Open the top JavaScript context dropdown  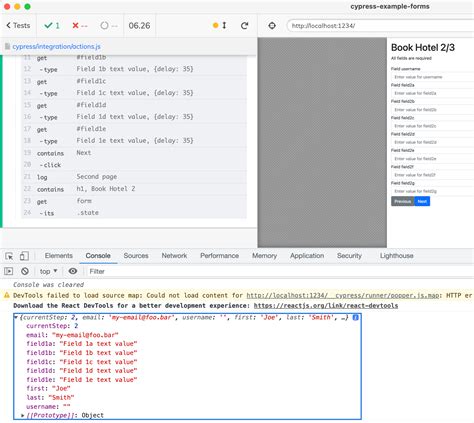tap(49, 271)
